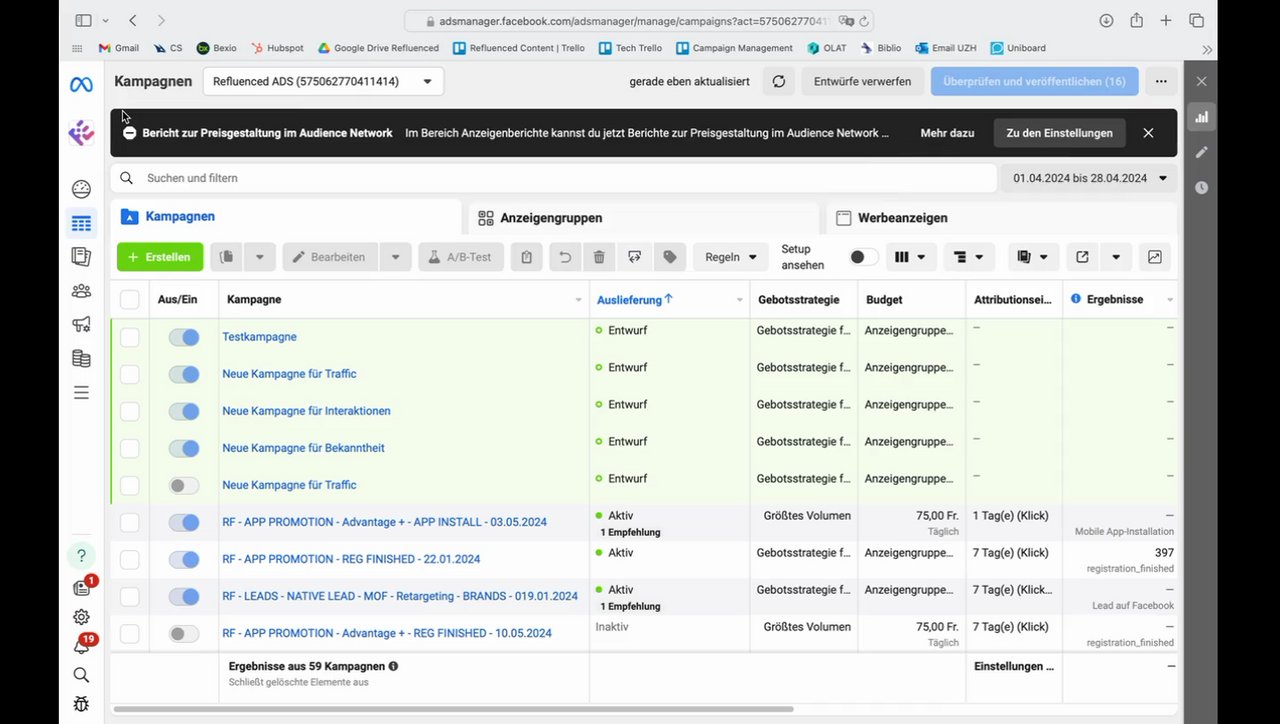Toggle Testkampagne campaign off

(x=184, y=337)
